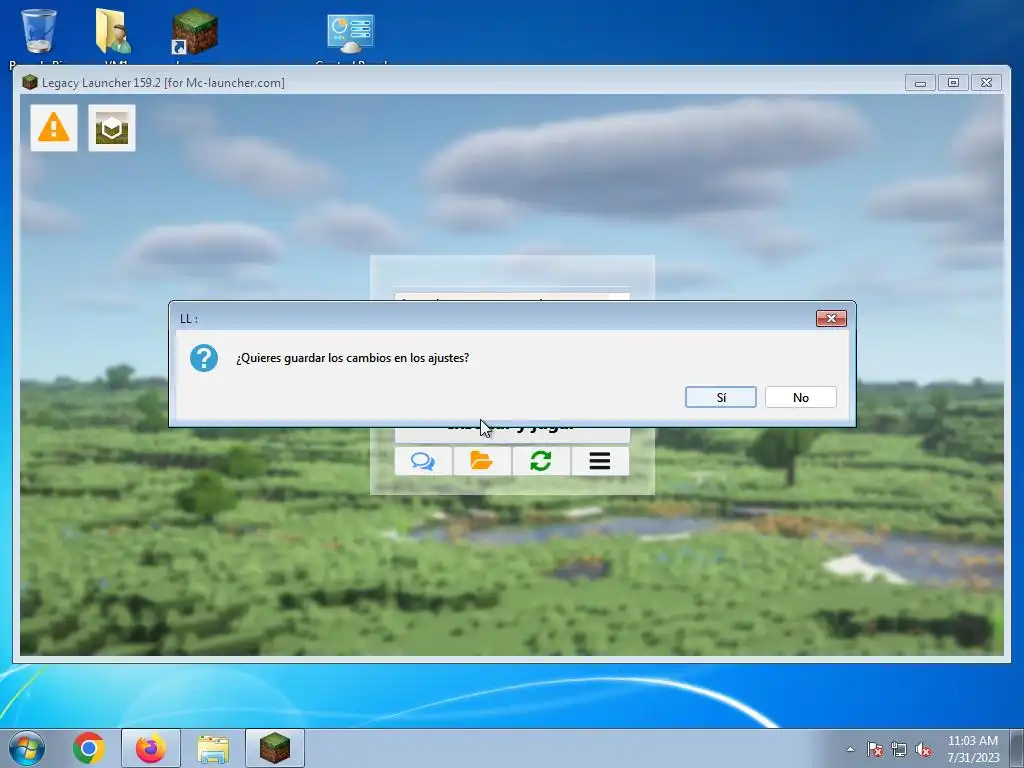Viewport: 1024px width, 768px height.
Task: Open the clock showing 11:03 AM
Action: (x=973, y=749)
